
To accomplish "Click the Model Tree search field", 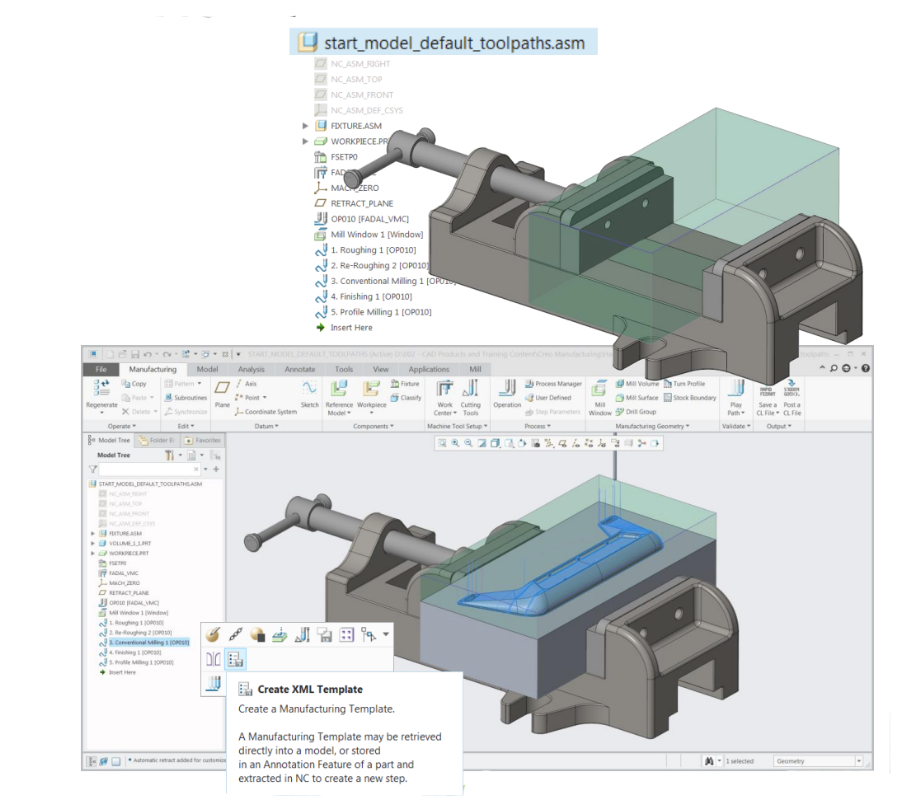I will pos(149,469).
